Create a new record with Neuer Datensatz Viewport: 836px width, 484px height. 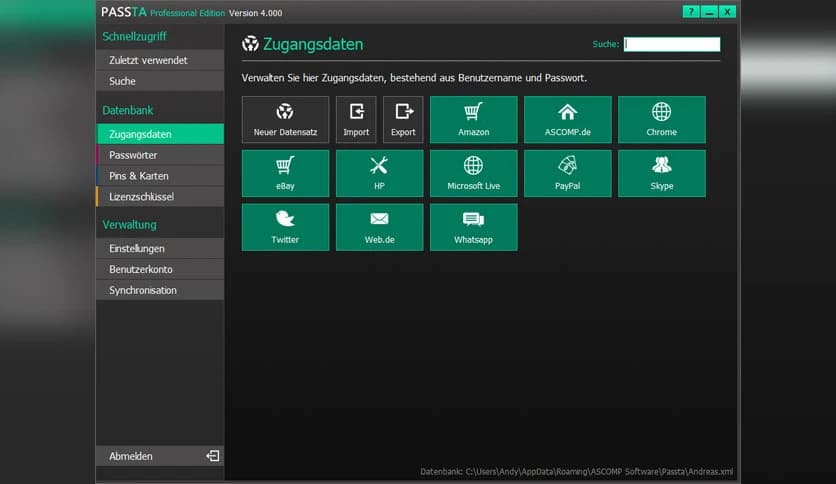[285, 120]
